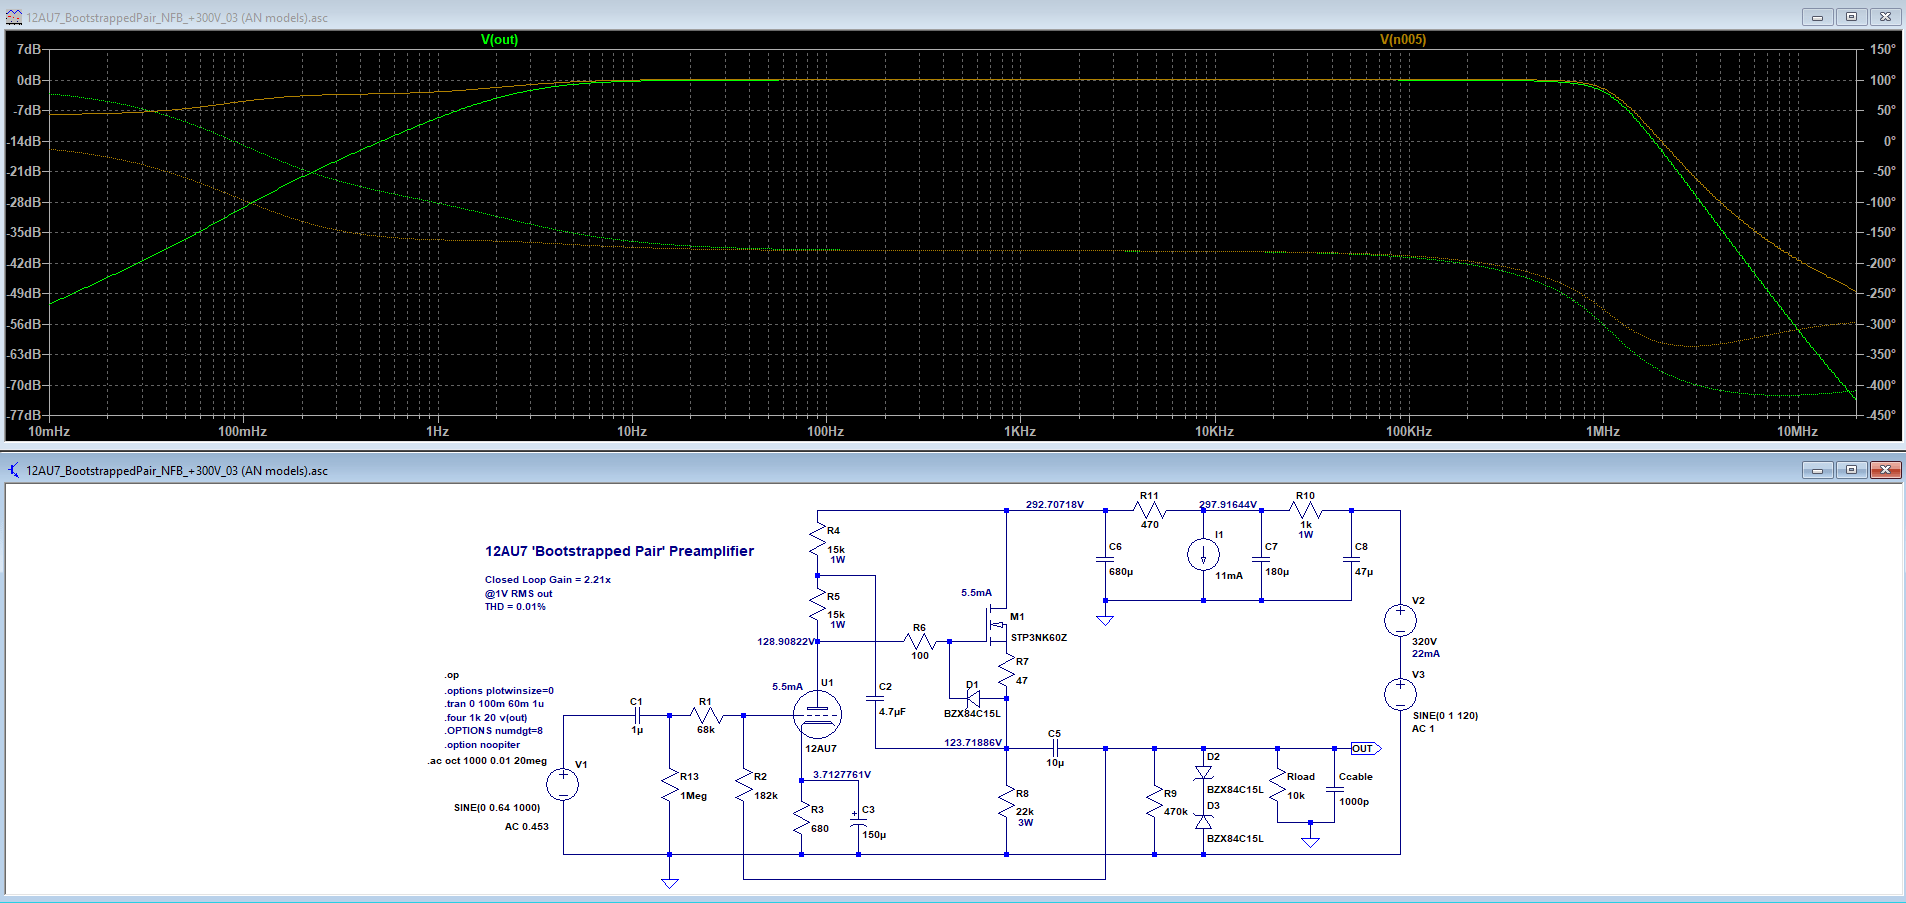Select the V3 sine source symbol
Viewport: 1906px width, 903px height.
pos(1400,694)
